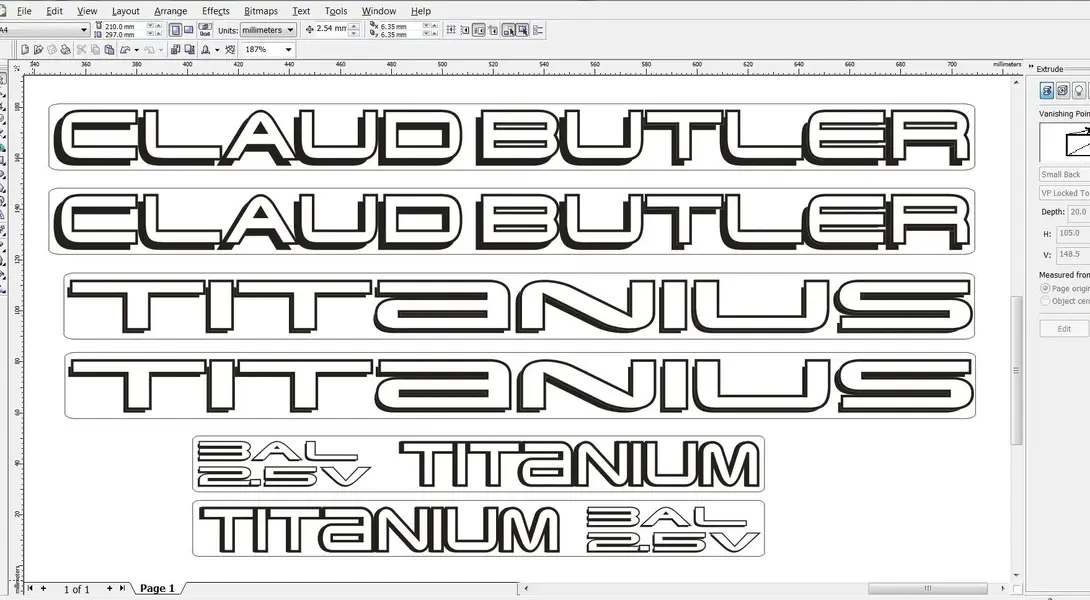
Task: Select the Extrude light tab icon
Action: (x=1079, y=90)
